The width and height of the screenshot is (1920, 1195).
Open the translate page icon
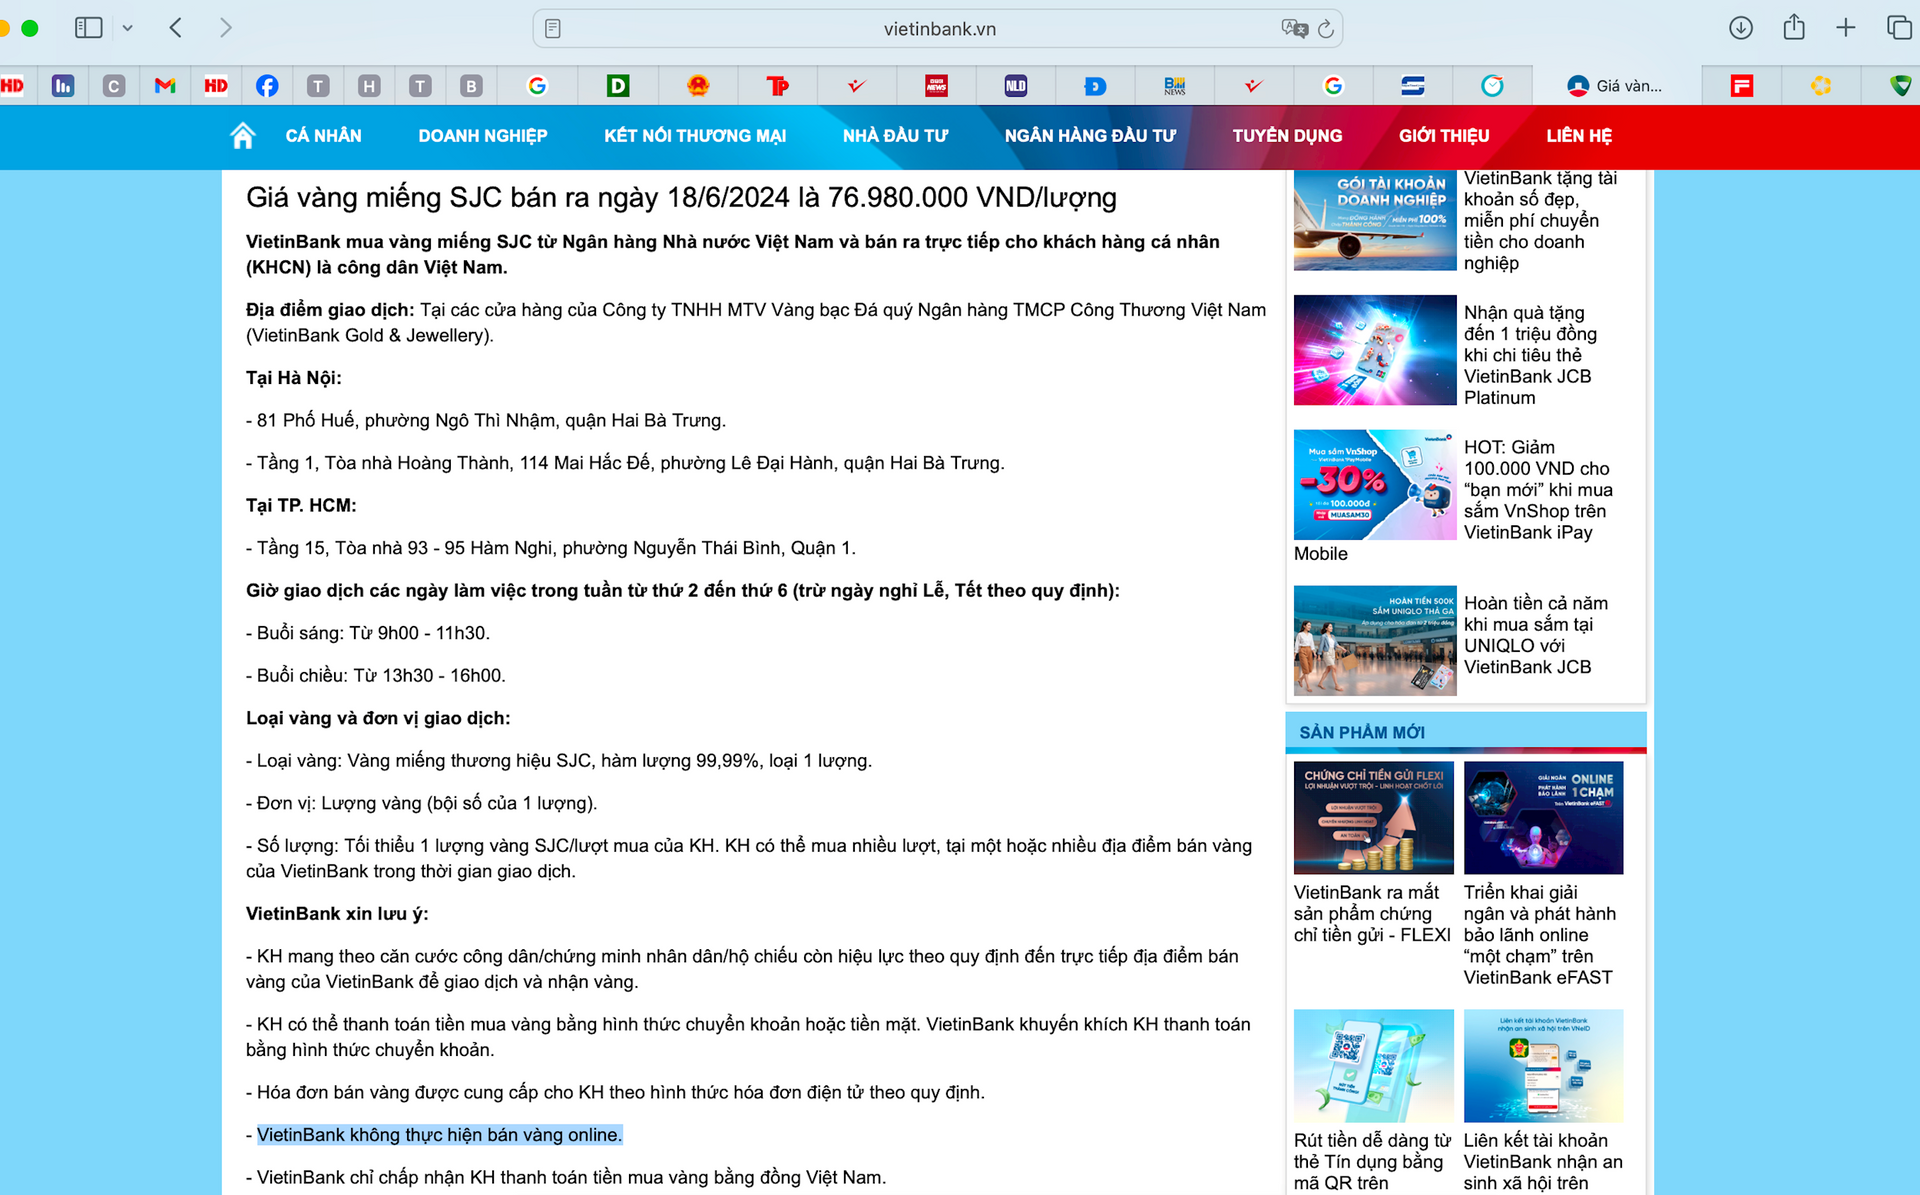(x=1294, y=29)
